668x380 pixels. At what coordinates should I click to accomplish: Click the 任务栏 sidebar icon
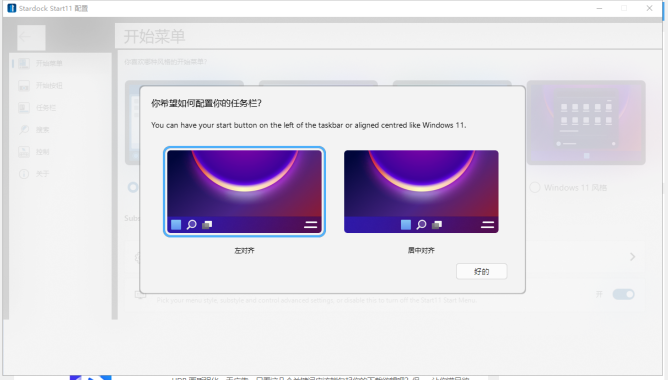point(24,108)
